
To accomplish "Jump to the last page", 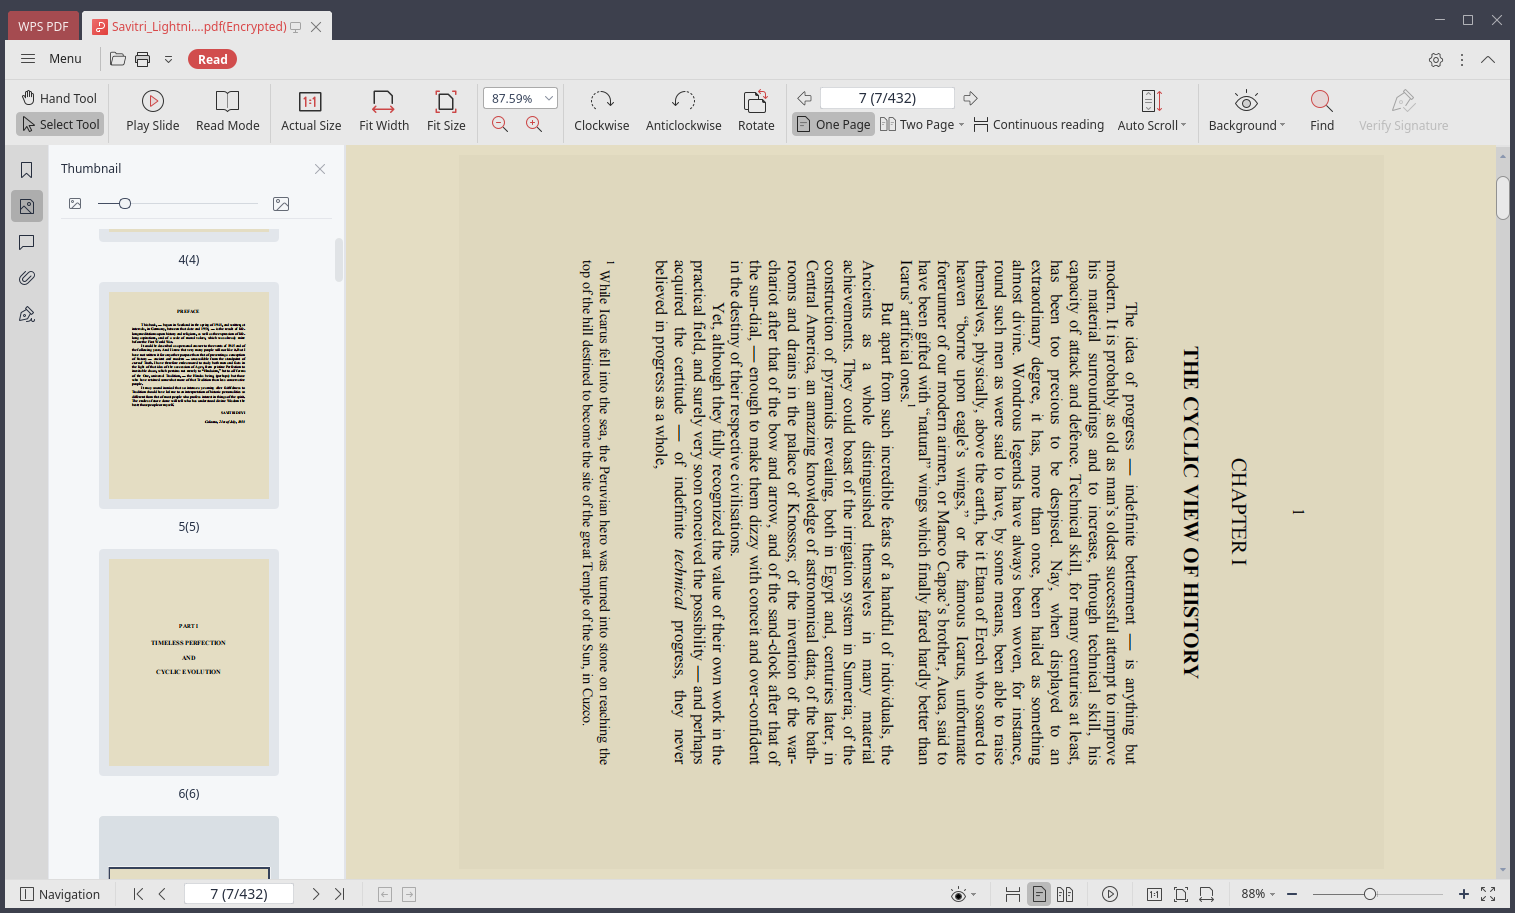I will click(339, 894).
